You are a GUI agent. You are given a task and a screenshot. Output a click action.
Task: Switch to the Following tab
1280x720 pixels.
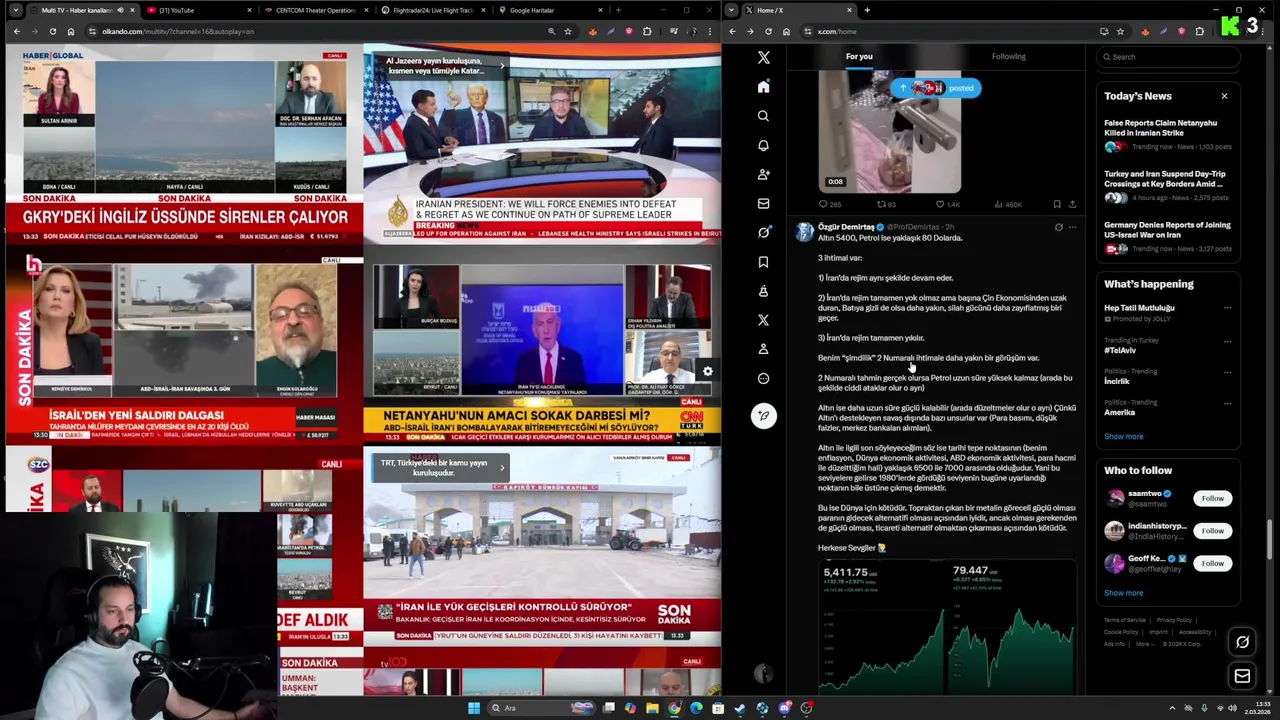(x=1008, y=57)
